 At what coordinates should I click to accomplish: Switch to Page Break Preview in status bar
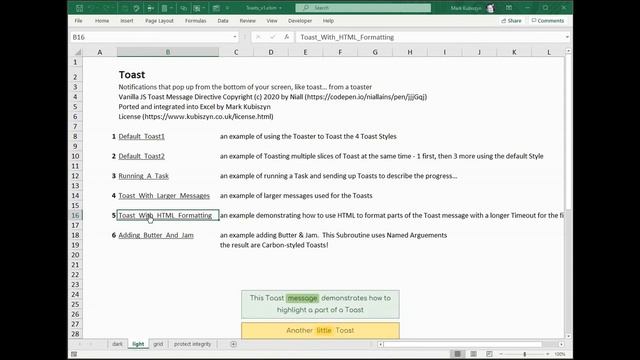[x=489, y=354]
